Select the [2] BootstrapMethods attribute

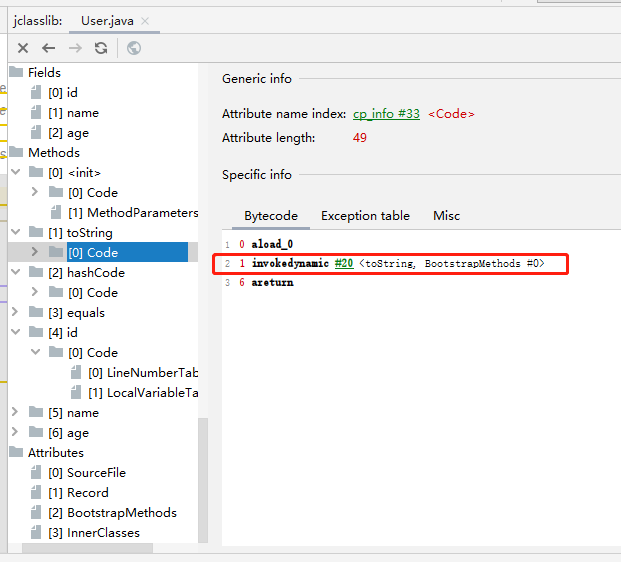112,513
